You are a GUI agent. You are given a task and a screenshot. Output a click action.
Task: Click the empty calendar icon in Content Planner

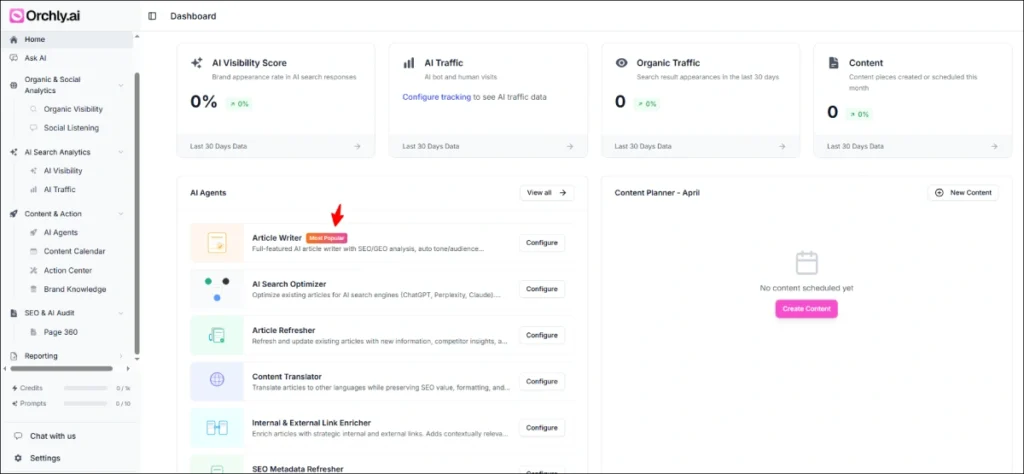tap(807, 262)
